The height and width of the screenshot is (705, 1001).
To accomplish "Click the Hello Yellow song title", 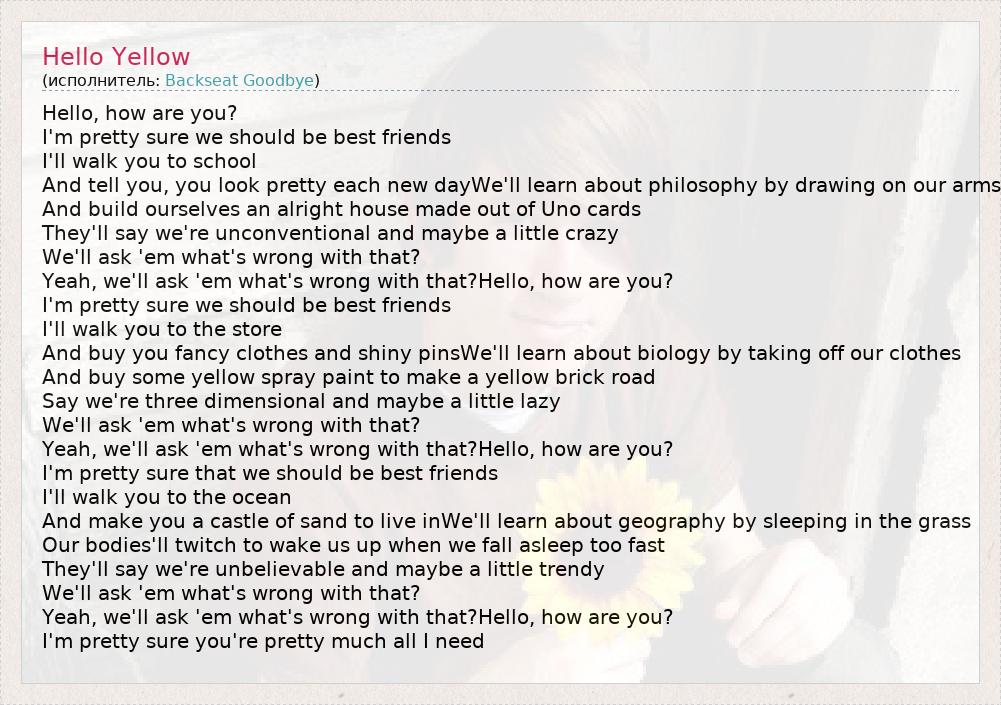I will point(116,57).
